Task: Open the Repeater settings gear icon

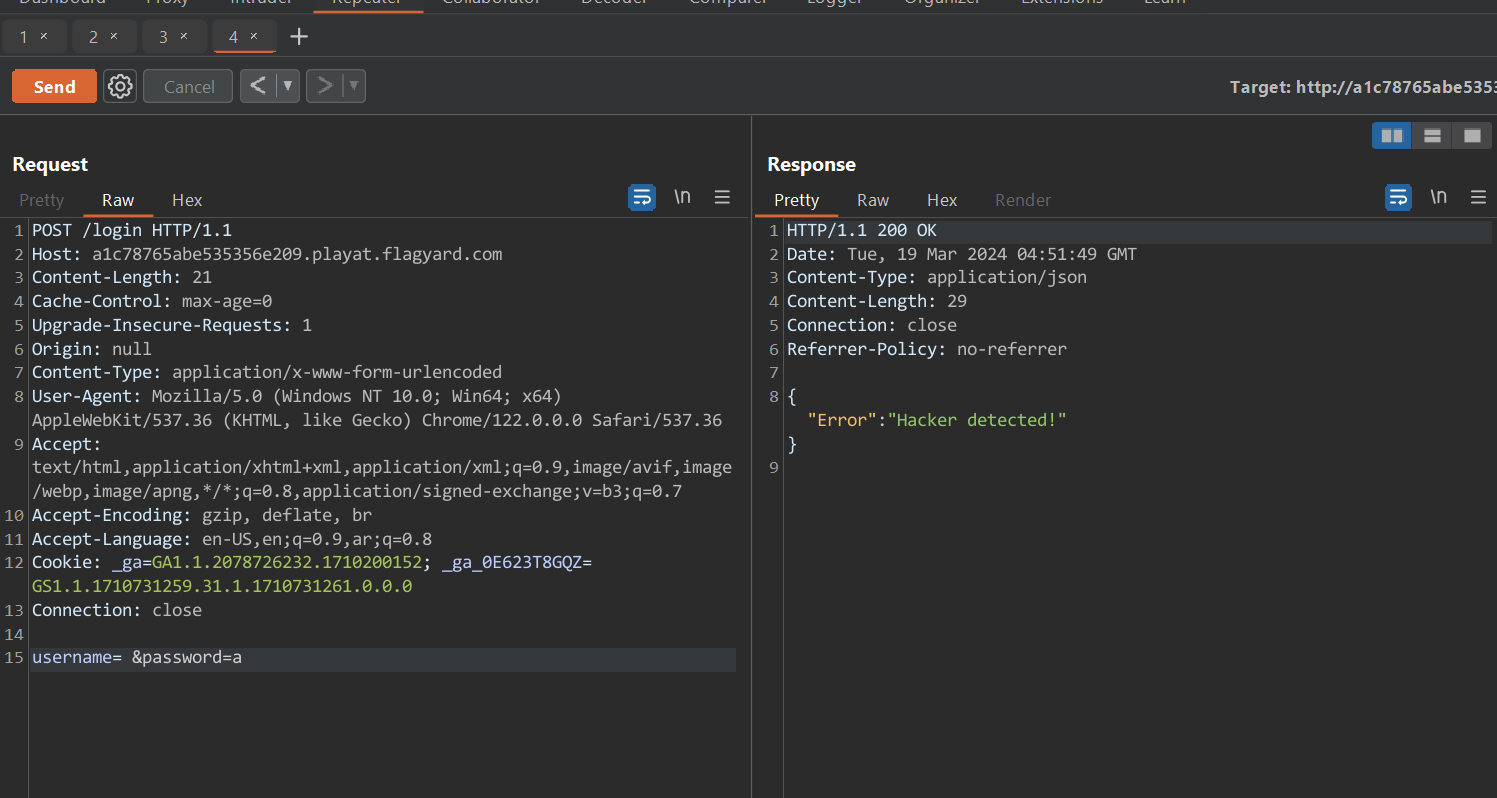Action: [x=120, y=87]
